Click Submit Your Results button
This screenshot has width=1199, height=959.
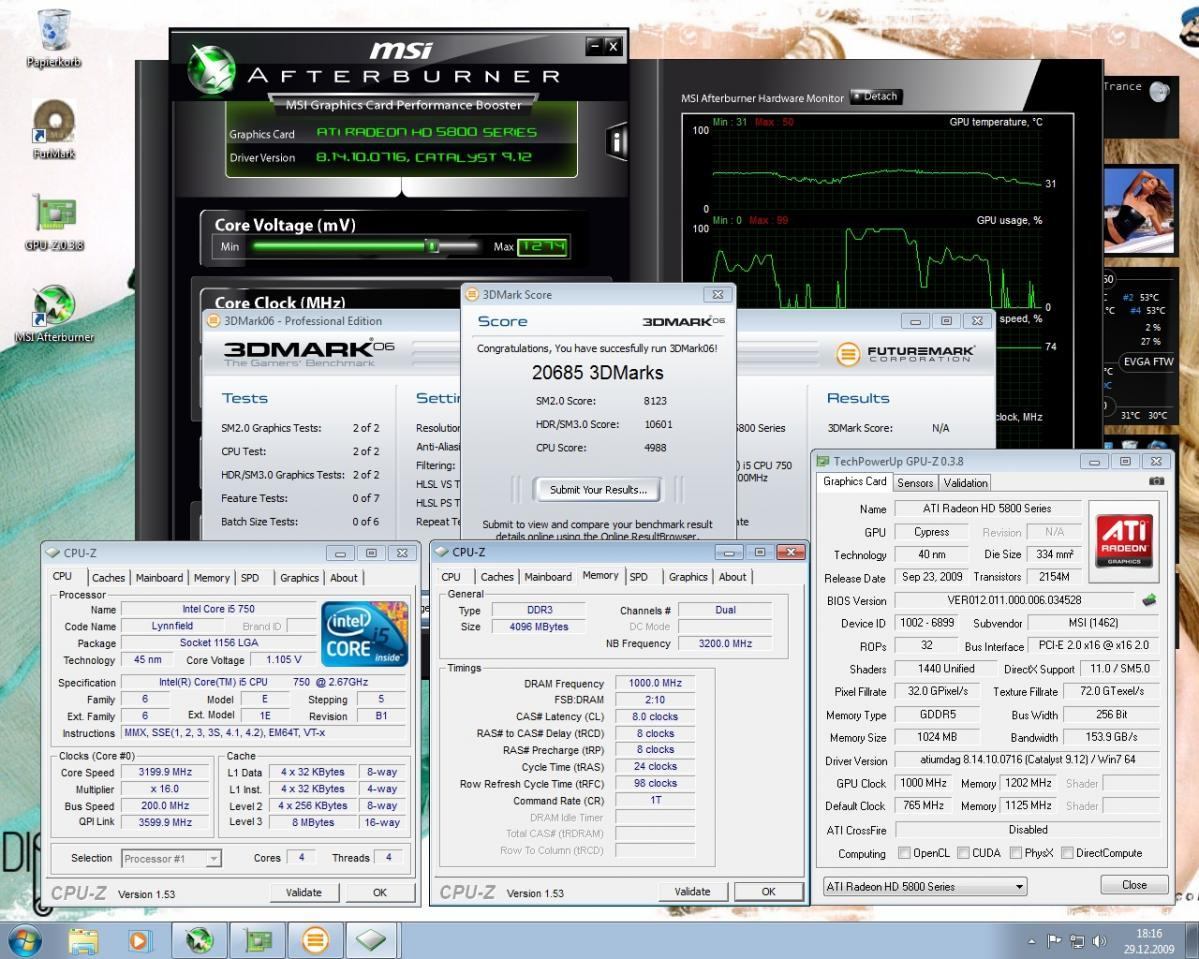pyautogui.click(x=598, y=489)
